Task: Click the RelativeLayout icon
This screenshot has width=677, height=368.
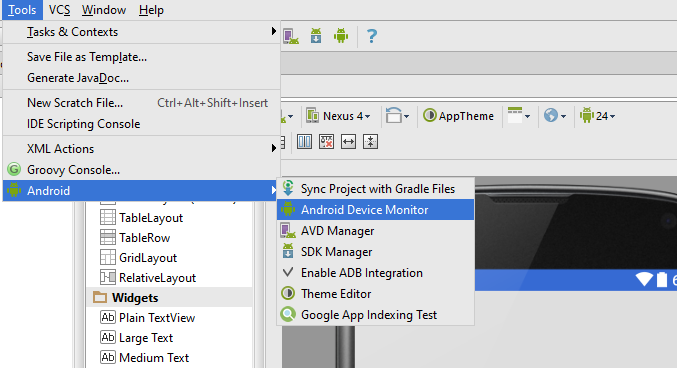Action: pyautogui.click(x=108, y=277)
